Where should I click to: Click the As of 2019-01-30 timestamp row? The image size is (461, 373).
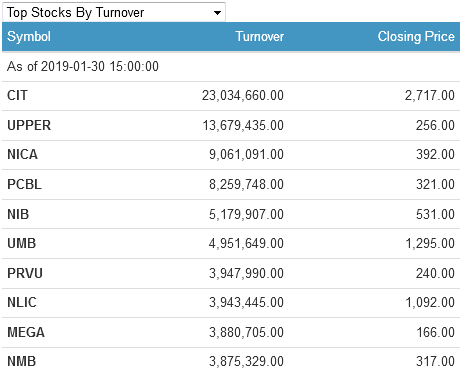pos(231,66)
